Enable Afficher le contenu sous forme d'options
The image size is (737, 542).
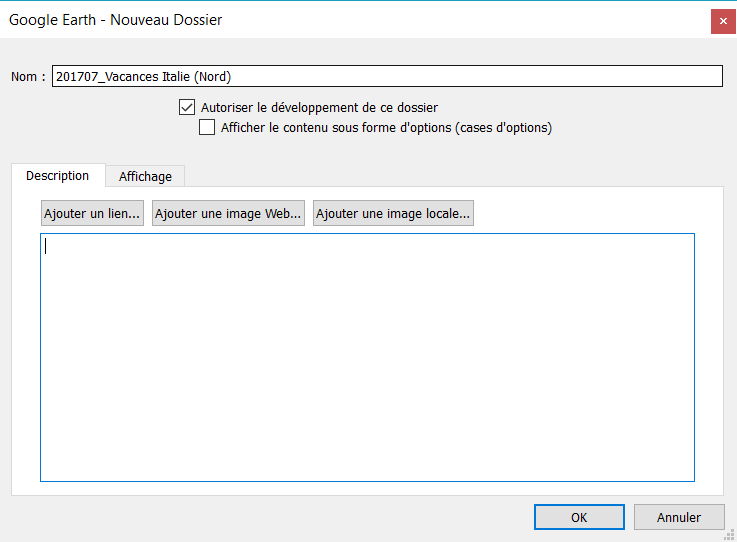point(207,127)
